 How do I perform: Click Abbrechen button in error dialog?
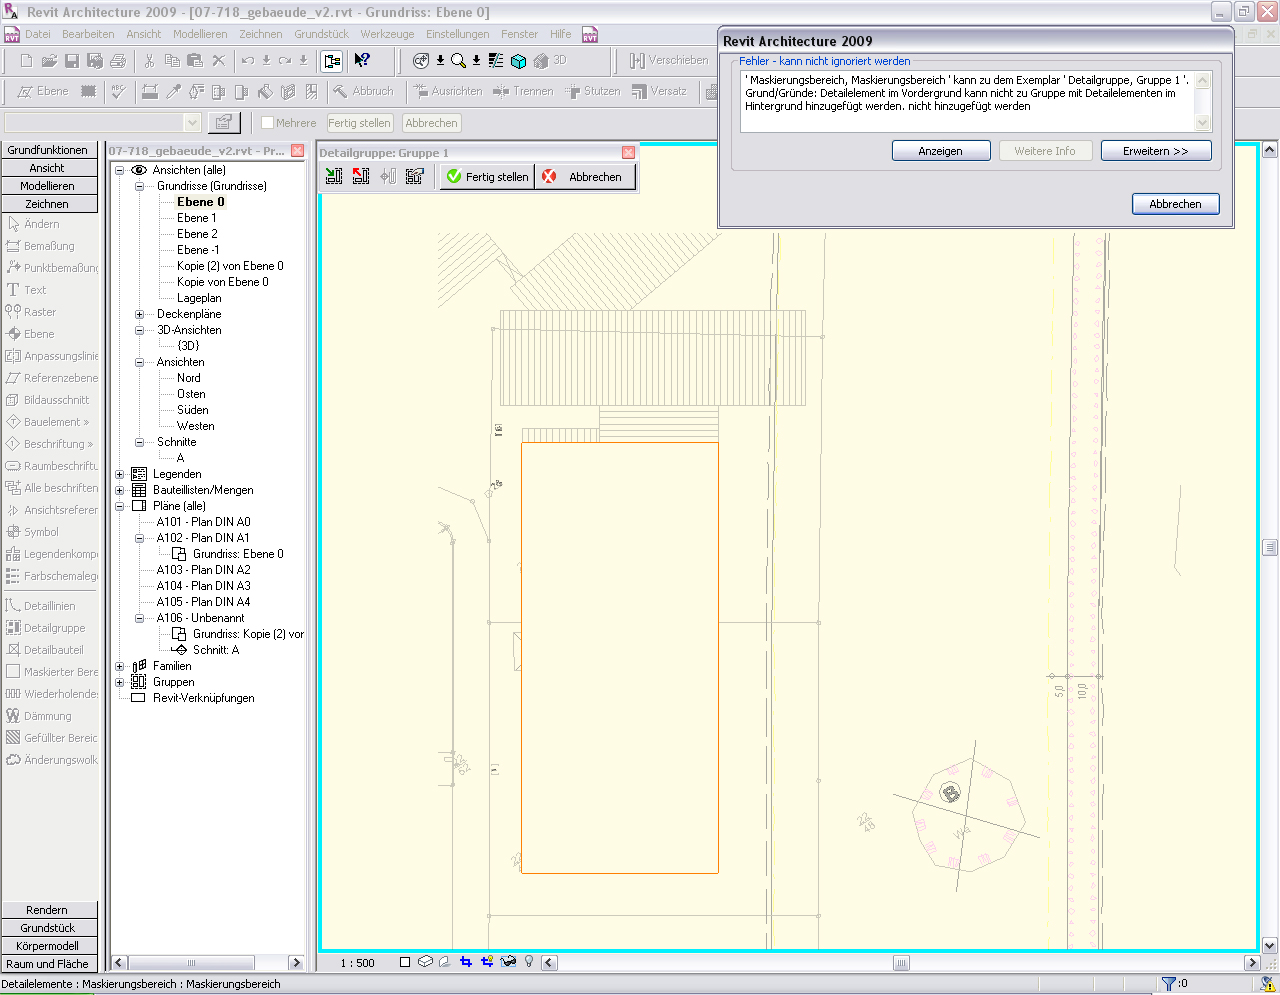[1175, 204]
